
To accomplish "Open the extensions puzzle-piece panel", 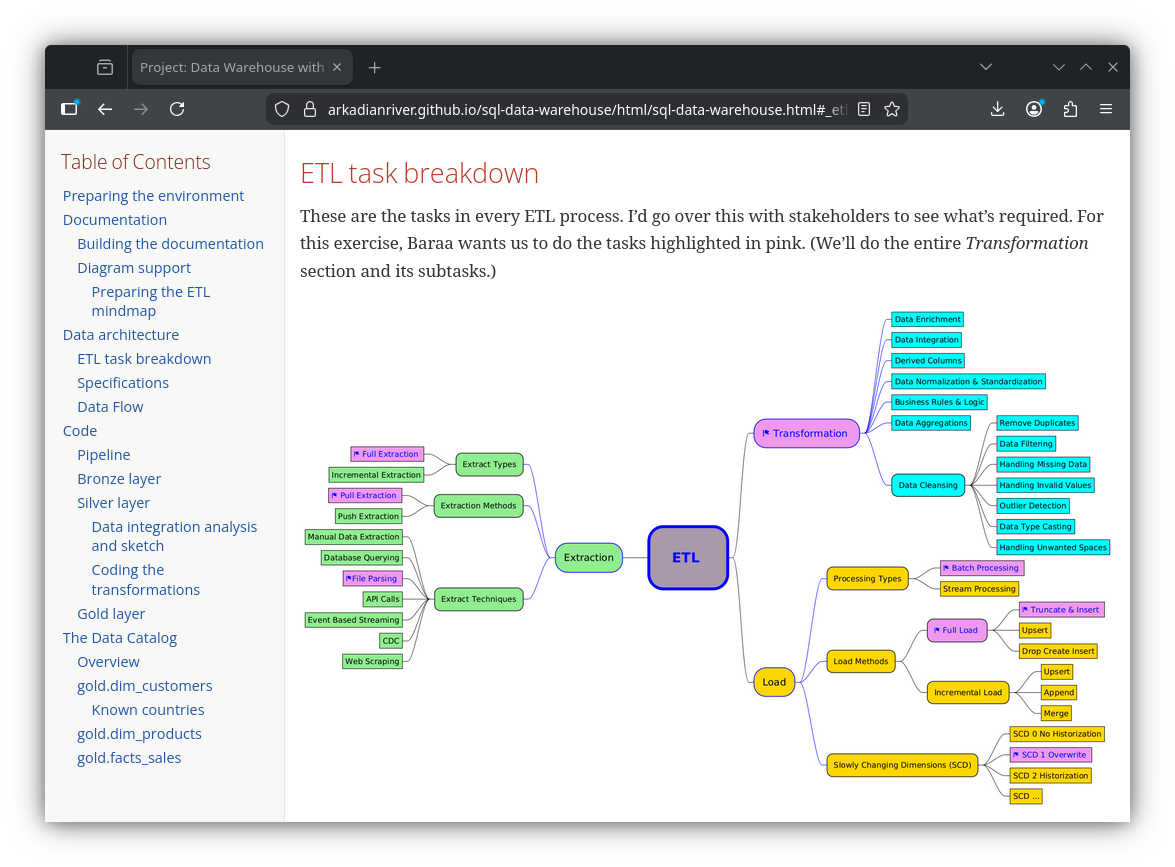I will point(1070,109).
